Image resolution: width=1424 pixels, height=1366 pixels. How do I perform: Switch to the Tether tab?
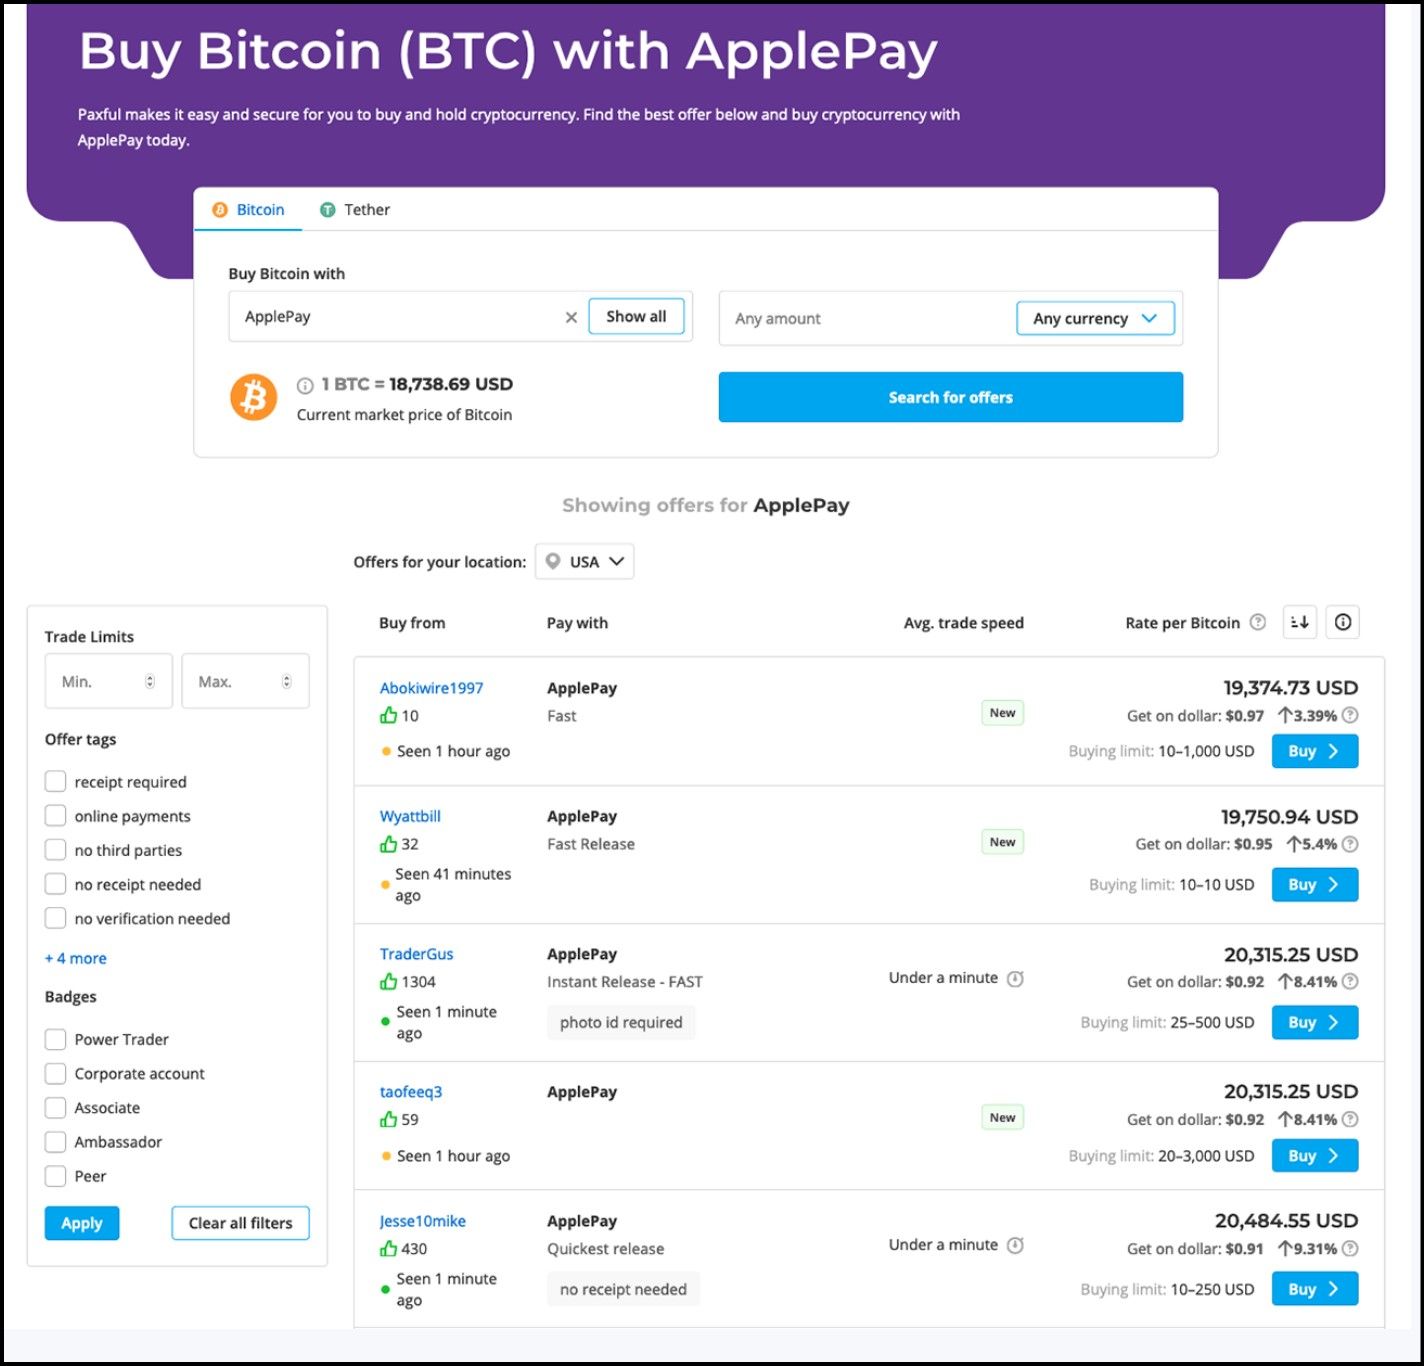355,210
